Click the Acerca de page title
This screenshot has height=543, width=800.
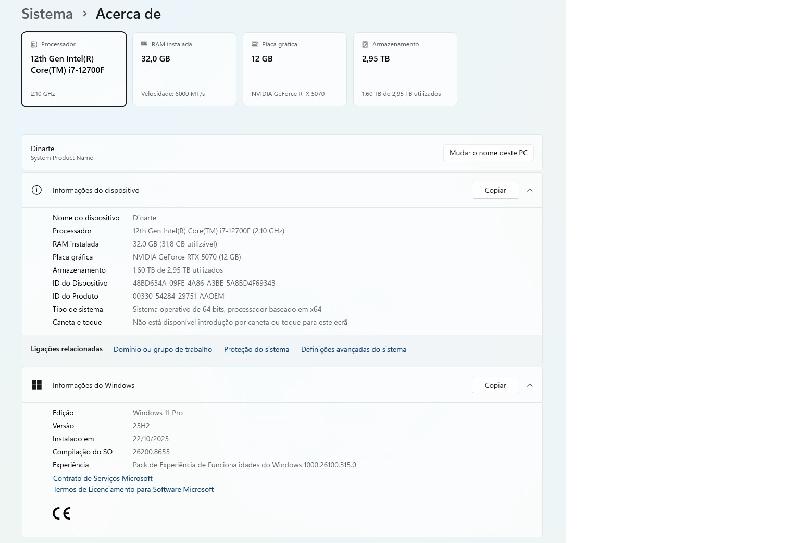point(128,14)
